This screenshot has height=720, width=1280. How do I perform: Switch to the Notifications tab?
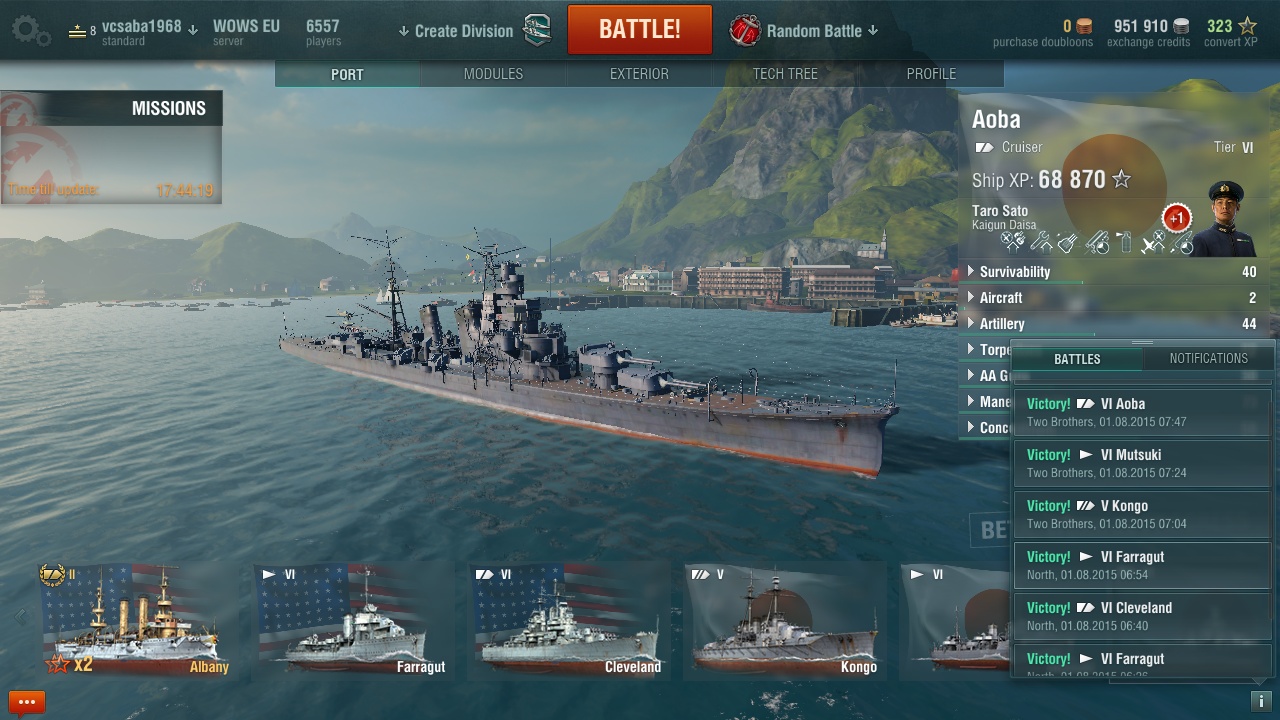[1208, 358]
